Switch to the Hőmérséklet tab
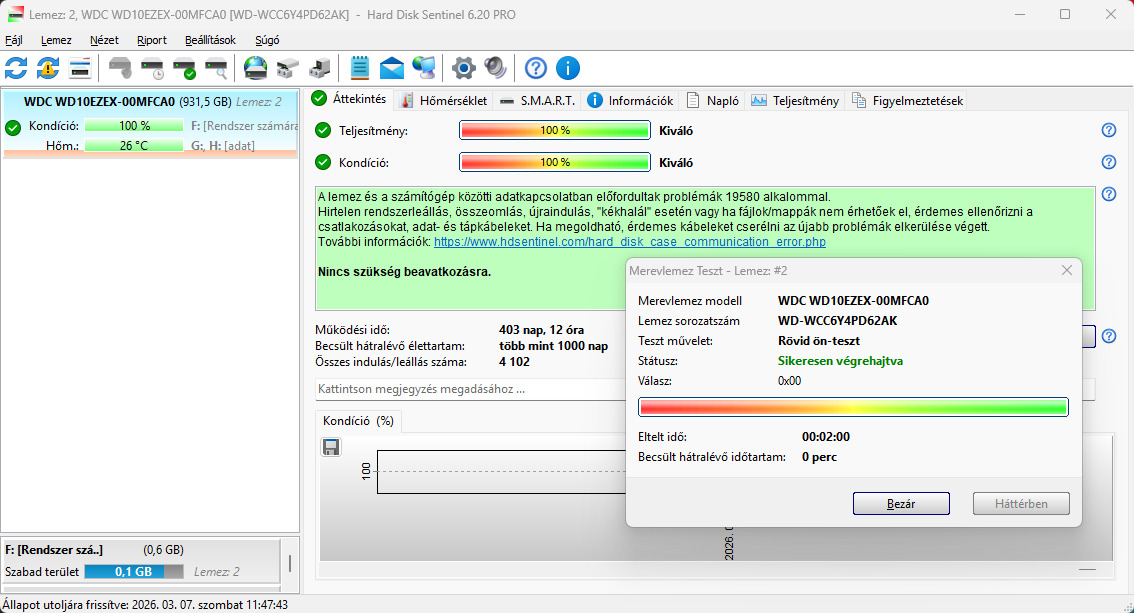 tap(444, 100)
